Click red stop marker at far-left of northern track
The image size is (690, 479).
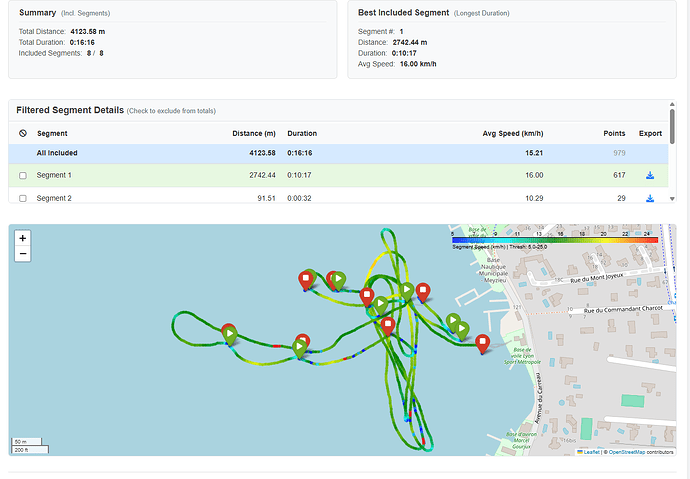[305, 281]
